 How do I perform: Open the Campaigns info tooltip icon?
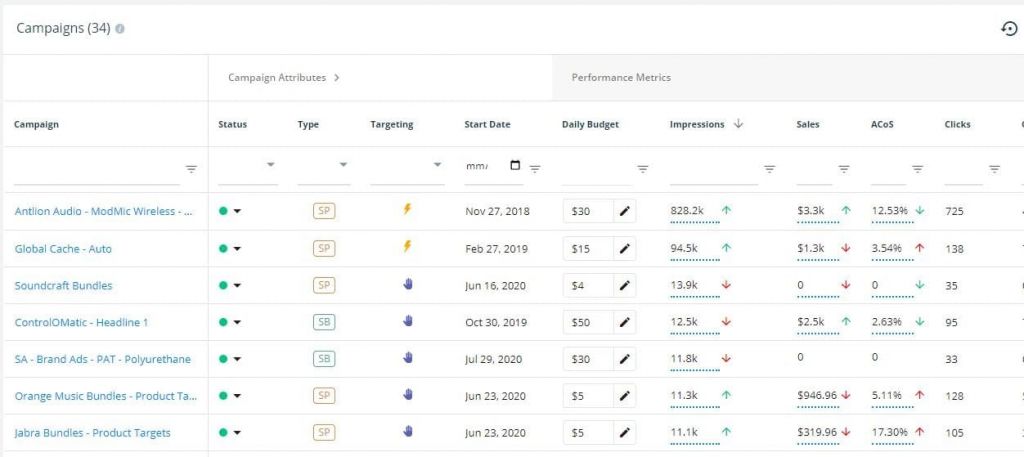[120, 29]
